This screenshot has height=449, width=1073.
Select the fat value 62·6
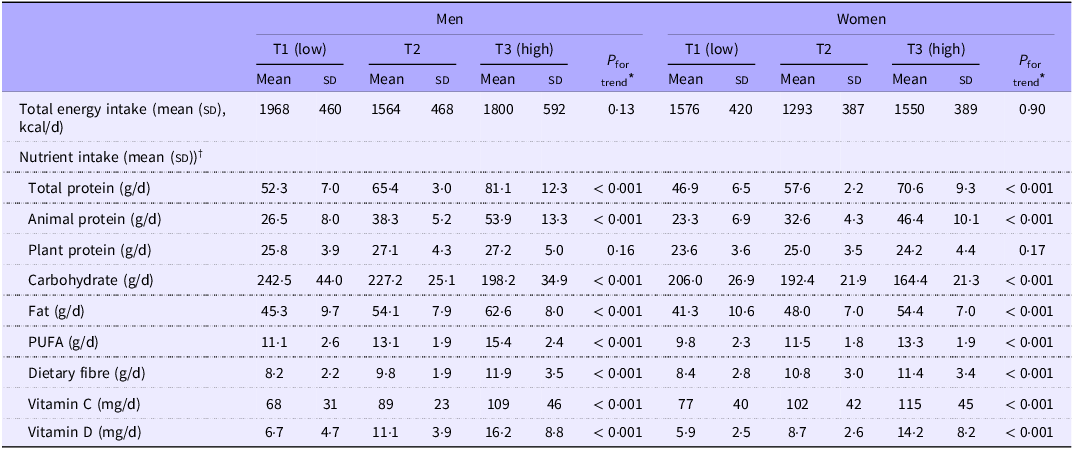(x=497, y=311)
